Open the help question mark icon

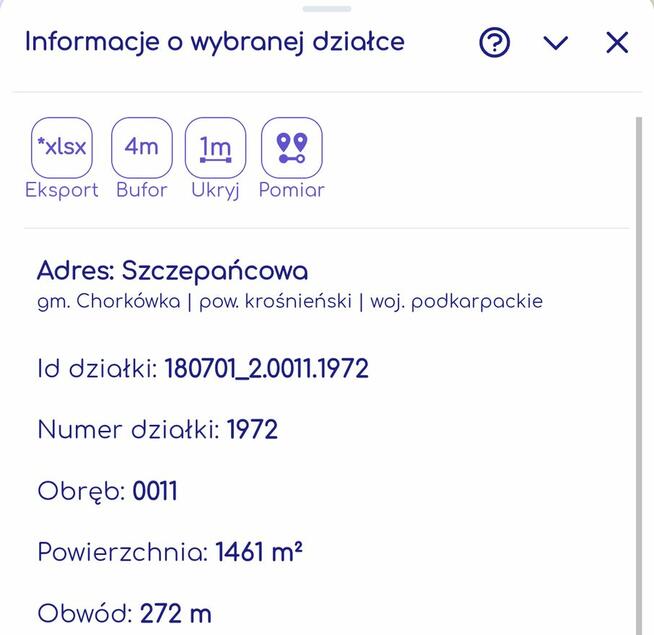pyautogui.click(x=494, y=42)
